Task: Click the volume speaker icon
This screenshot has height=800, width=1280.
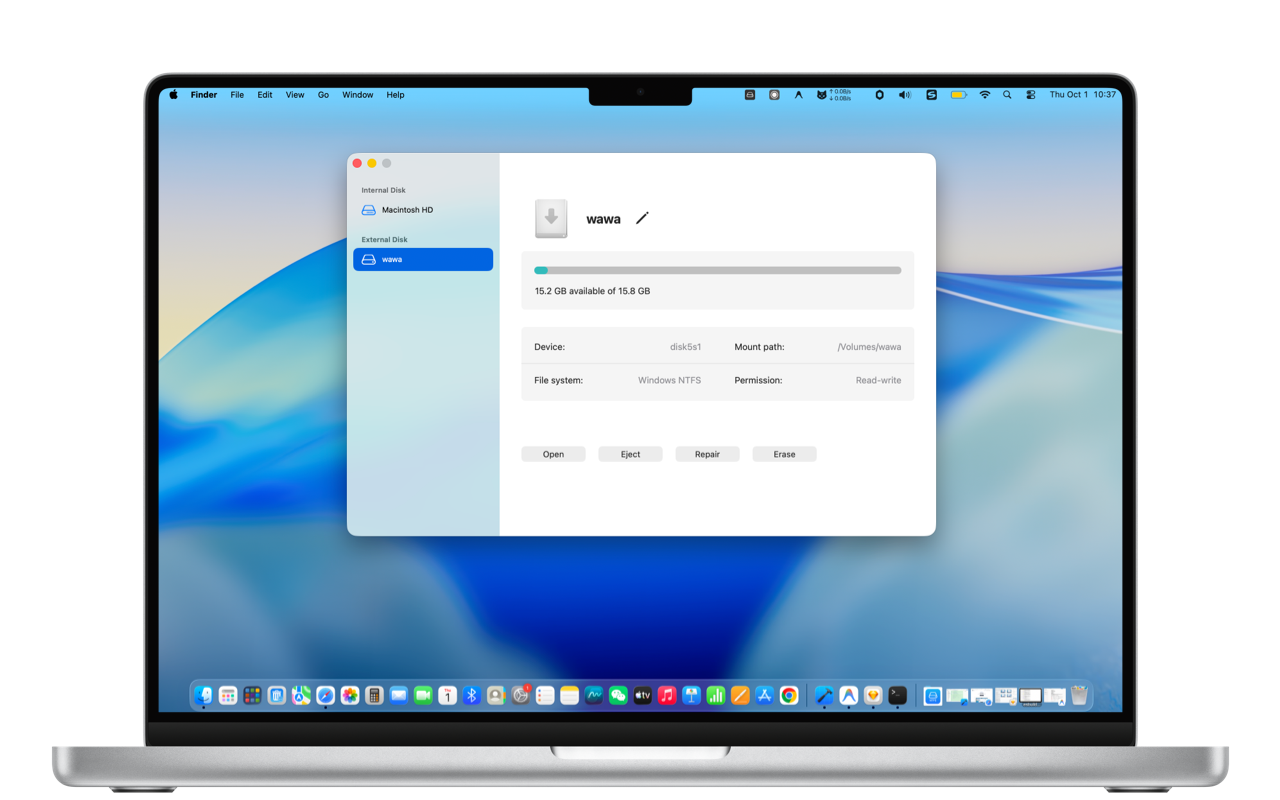Action: coord(905,95)
